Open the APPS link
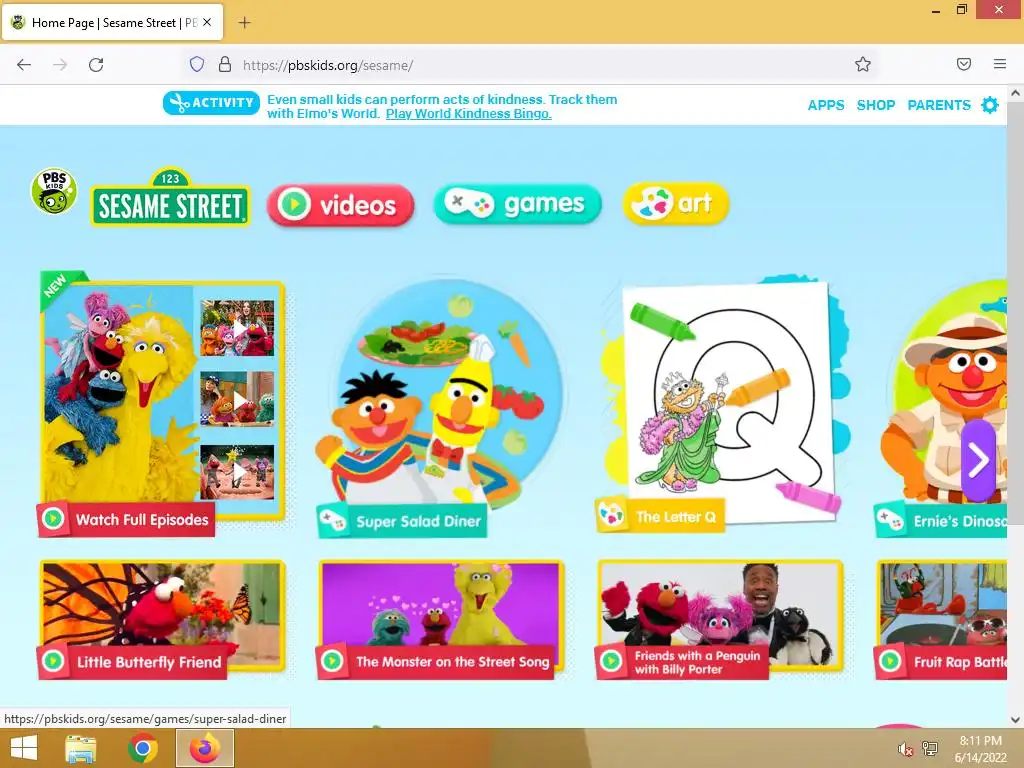Screen dimensions: 1024x768 (x=825, y=105)
